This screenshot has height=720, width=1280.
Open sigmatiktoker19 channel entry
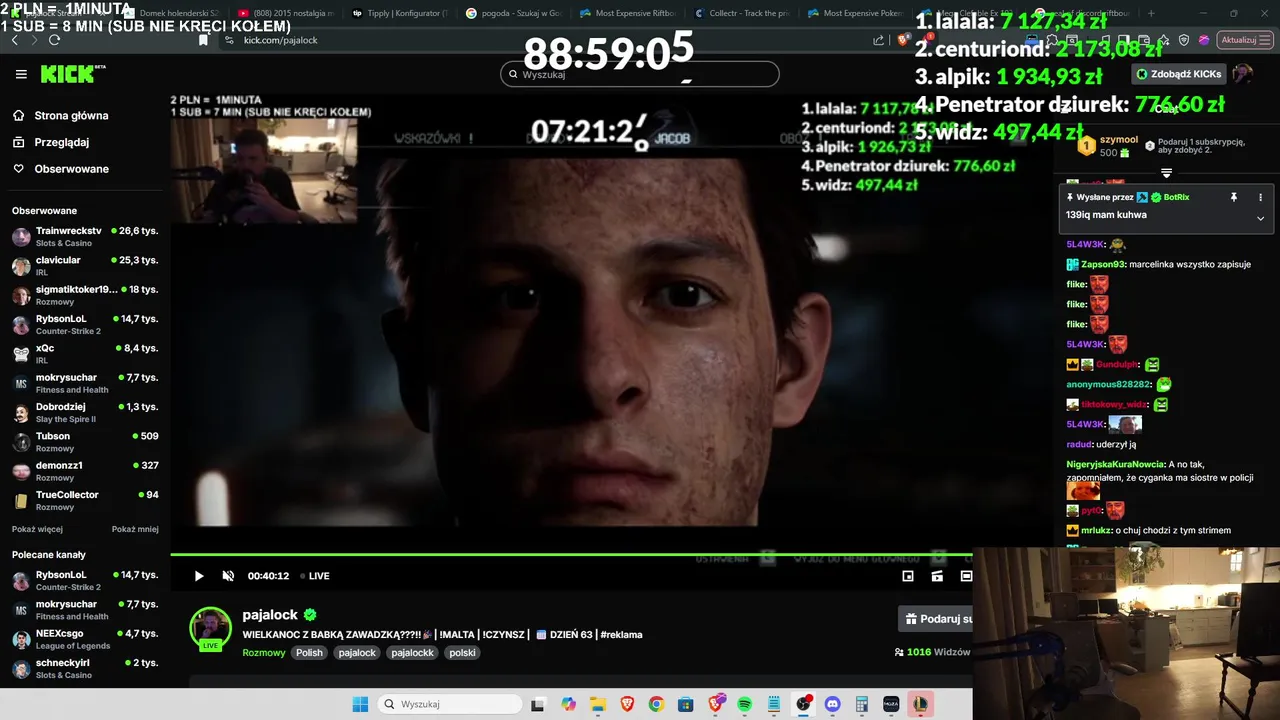(x=85, y=295)
